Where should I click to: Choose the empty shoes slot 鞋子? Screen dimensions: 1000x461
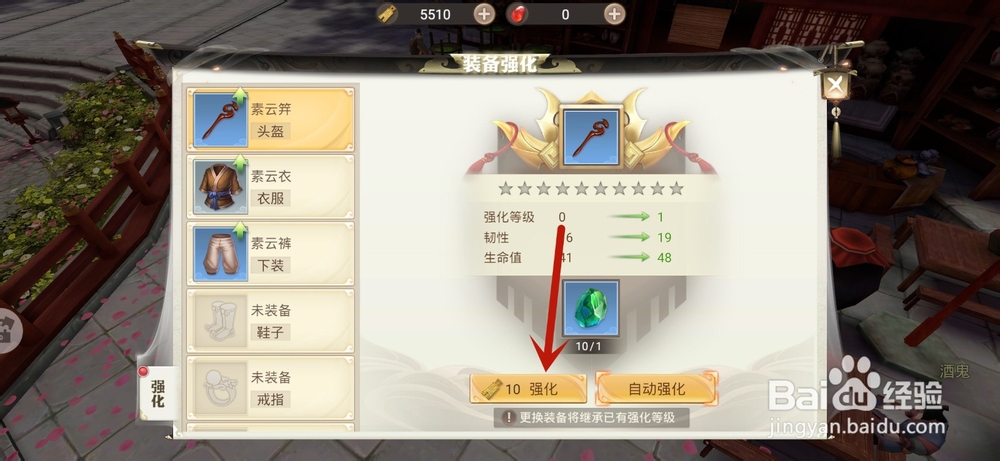270,320
